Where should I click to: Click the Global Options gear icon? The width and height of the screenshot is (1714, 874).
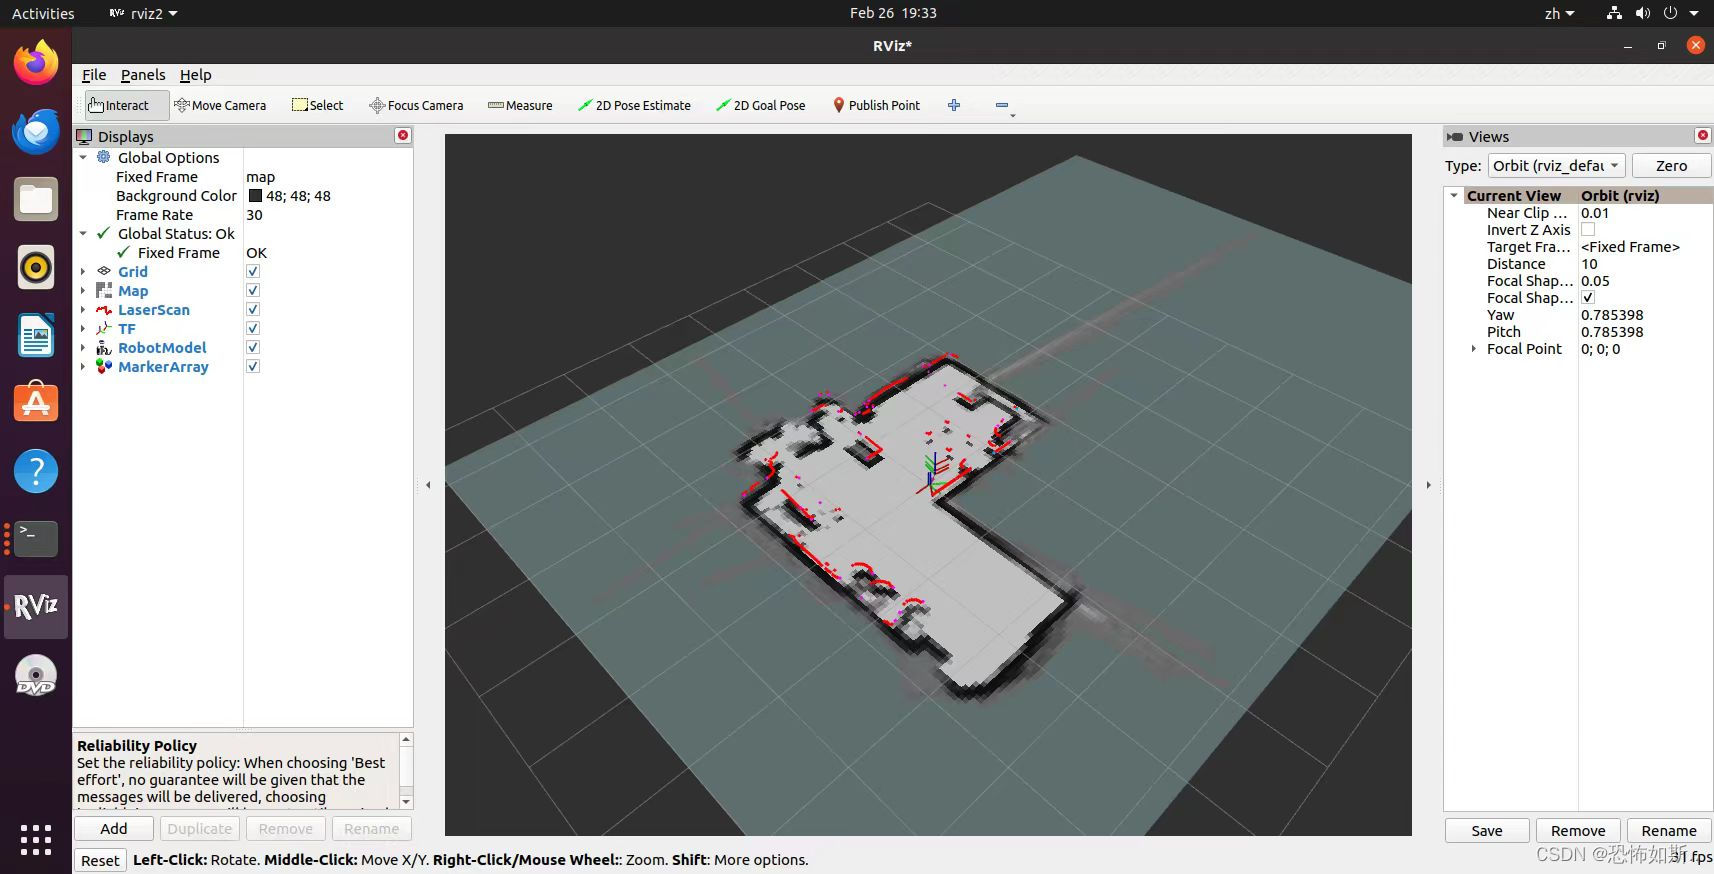click(x=104, y=157)
